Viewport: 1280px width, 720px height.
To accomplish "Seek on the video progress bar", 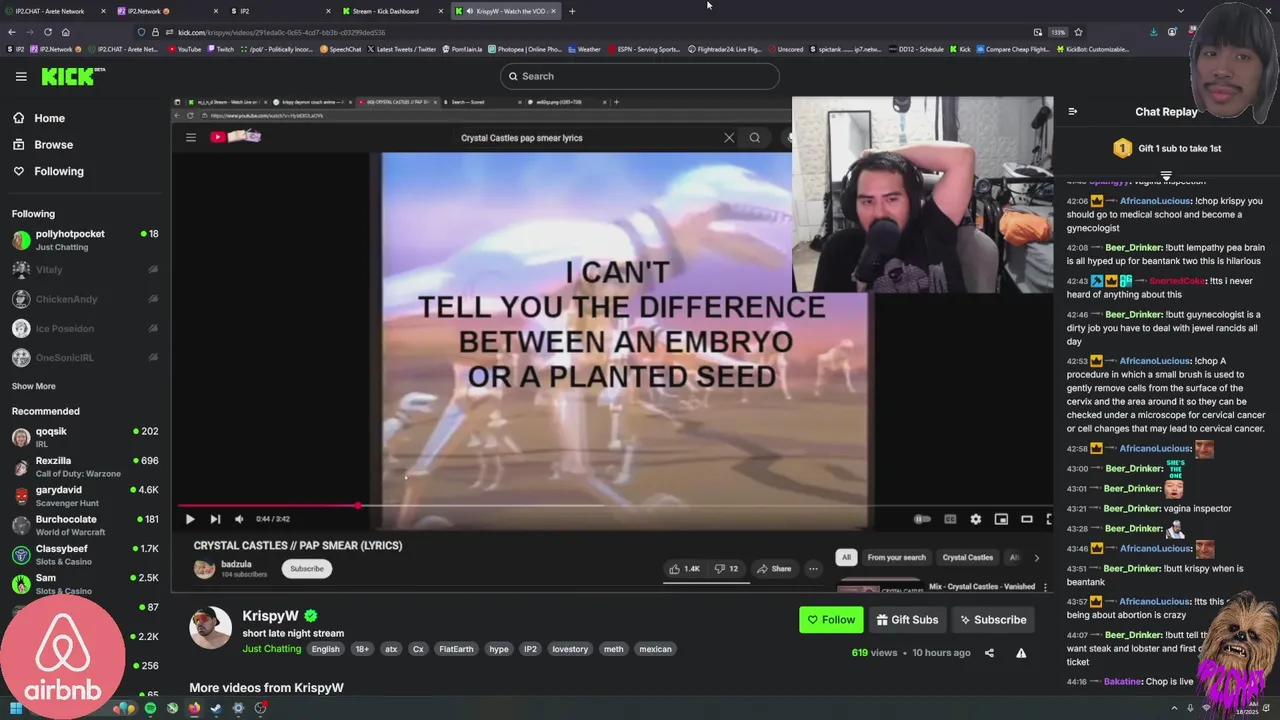I will coord(613,505).
